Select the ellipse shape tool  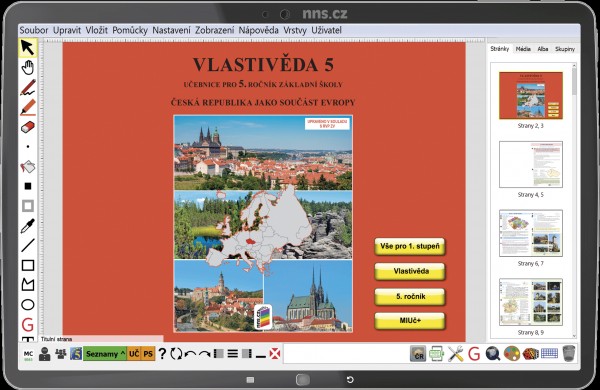pos(28,305)
